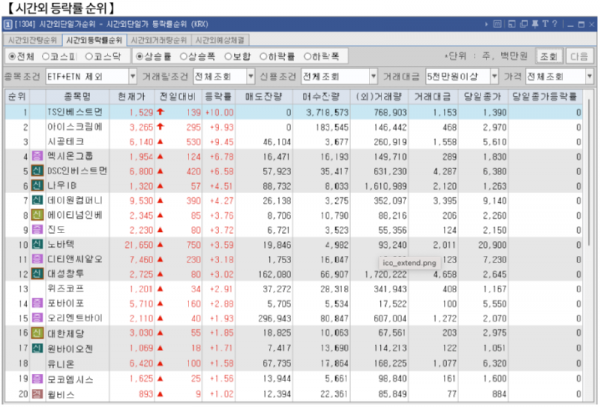The image size is (600, 407).
Task: Click the 전일대비 column header
Action: (x=178, y=96)
